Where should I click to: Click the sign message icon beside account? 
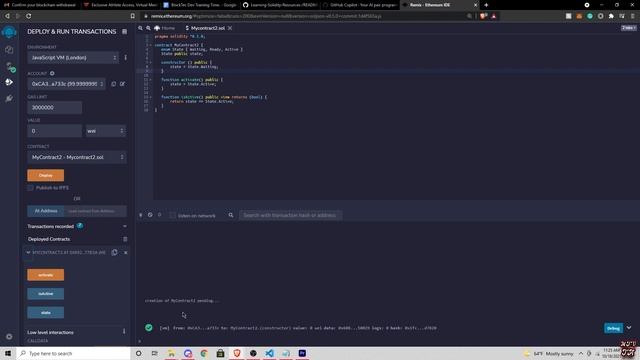tap(122, 84)
